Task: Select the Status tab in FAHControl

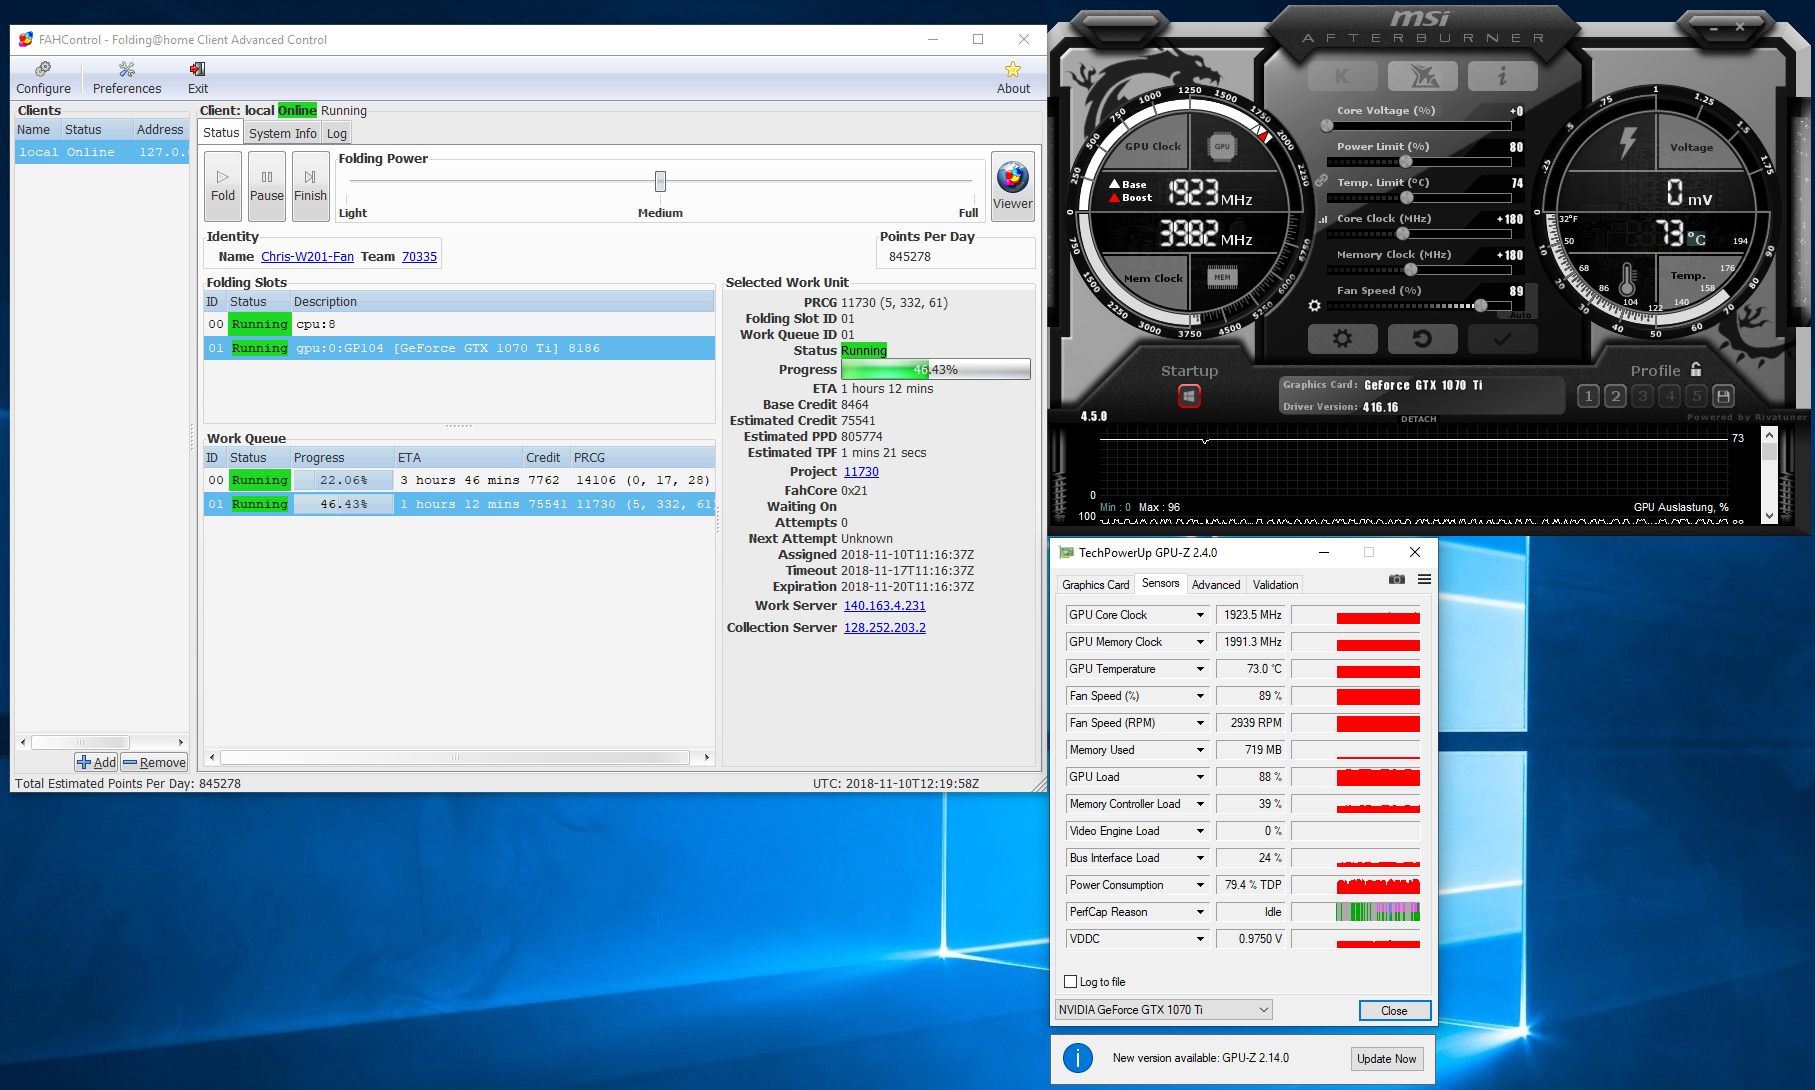Action: click(221, 132)
